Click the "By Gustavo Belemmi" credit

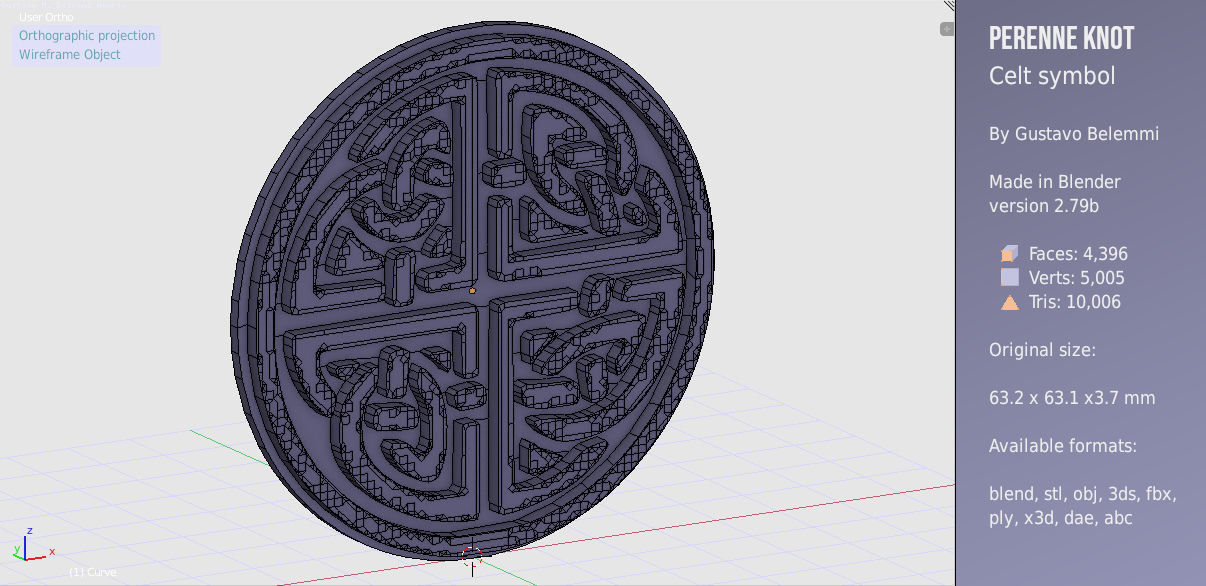tap(1074, 134)
